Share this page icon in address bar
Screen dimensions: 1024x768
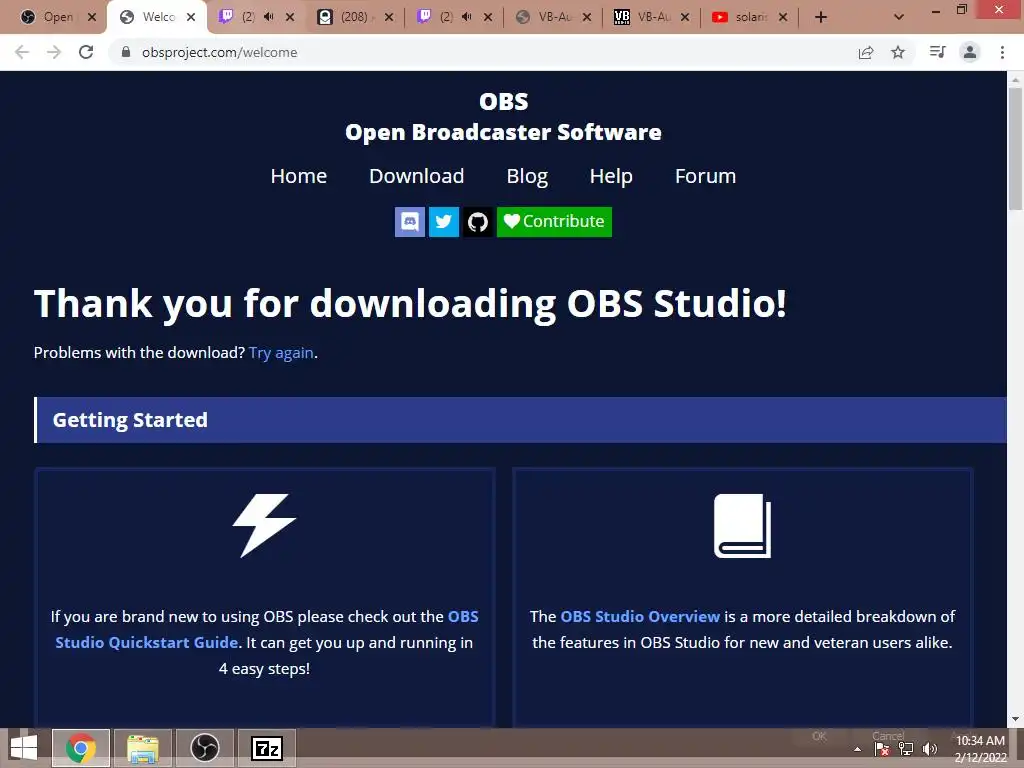click(866, 52)
